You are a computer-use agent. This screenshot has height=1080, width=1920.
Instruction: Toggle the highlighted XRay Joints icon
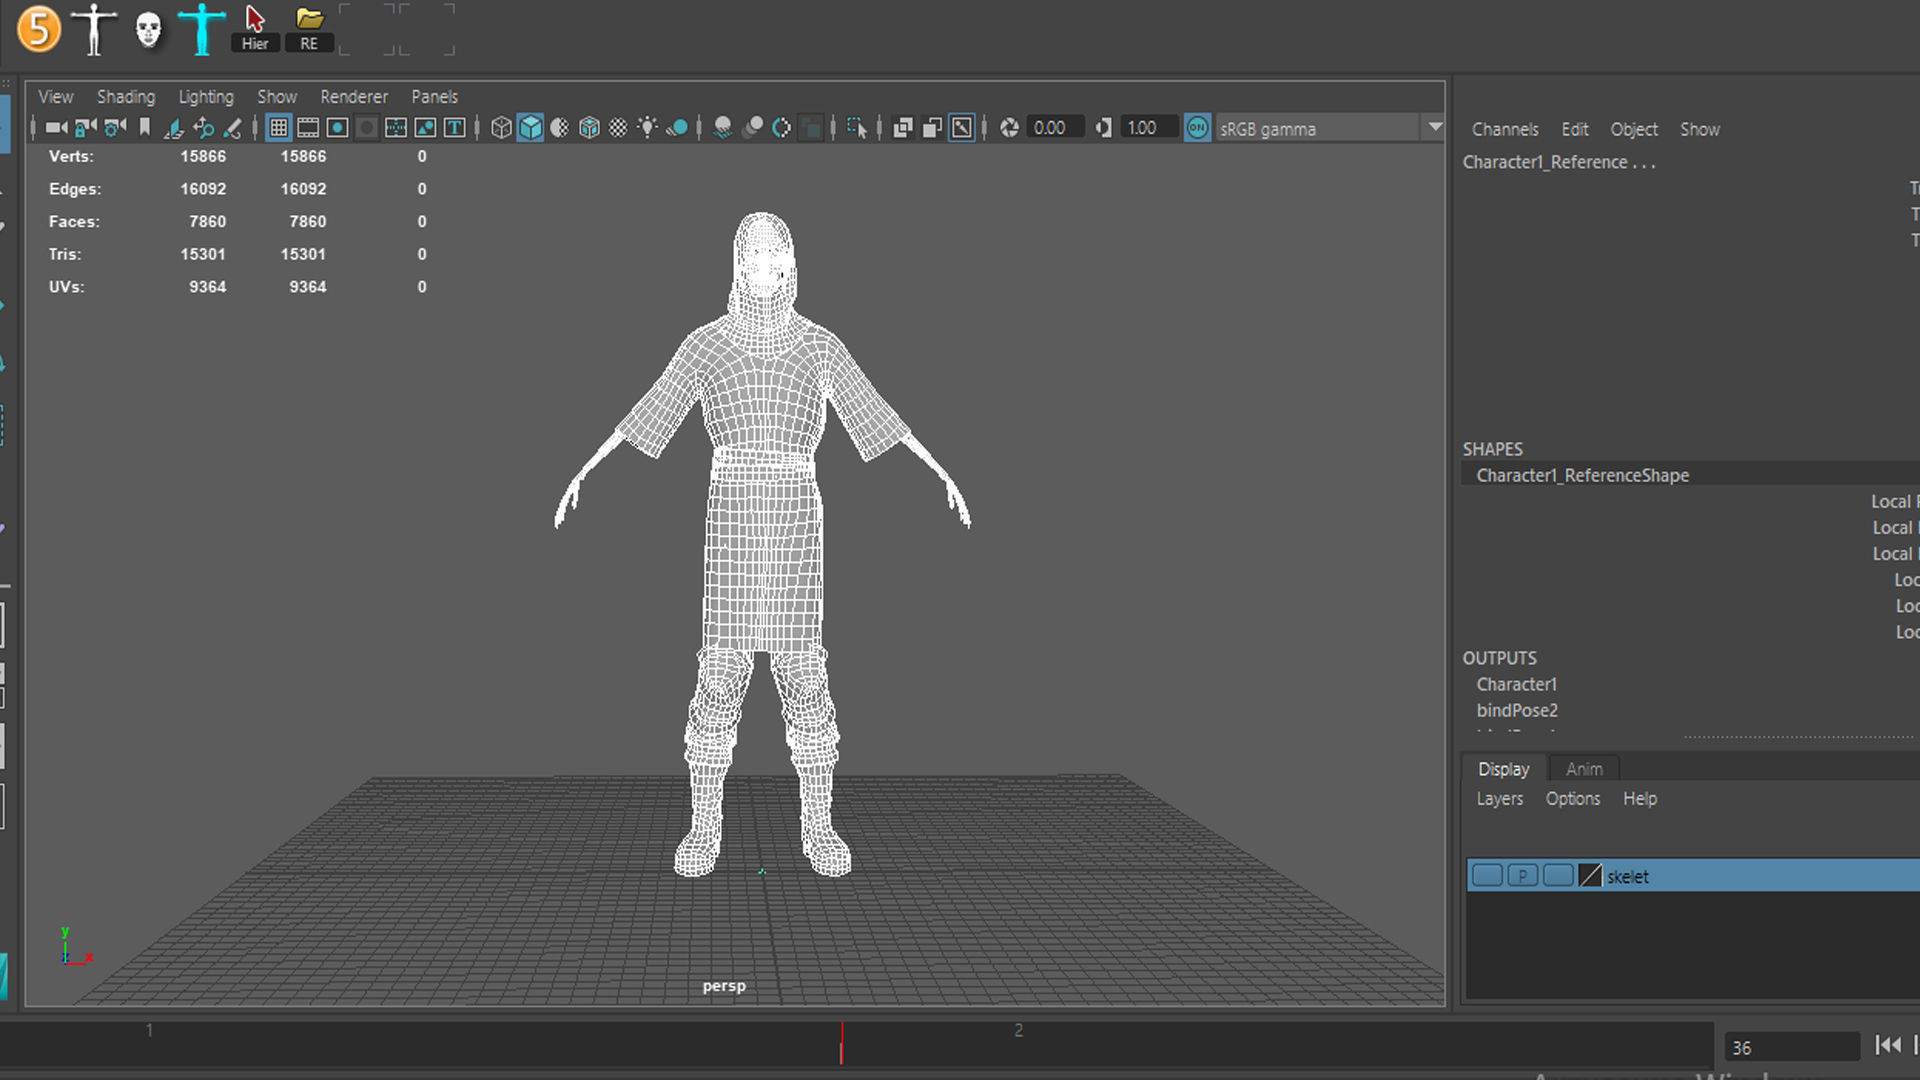pos(961,128)
